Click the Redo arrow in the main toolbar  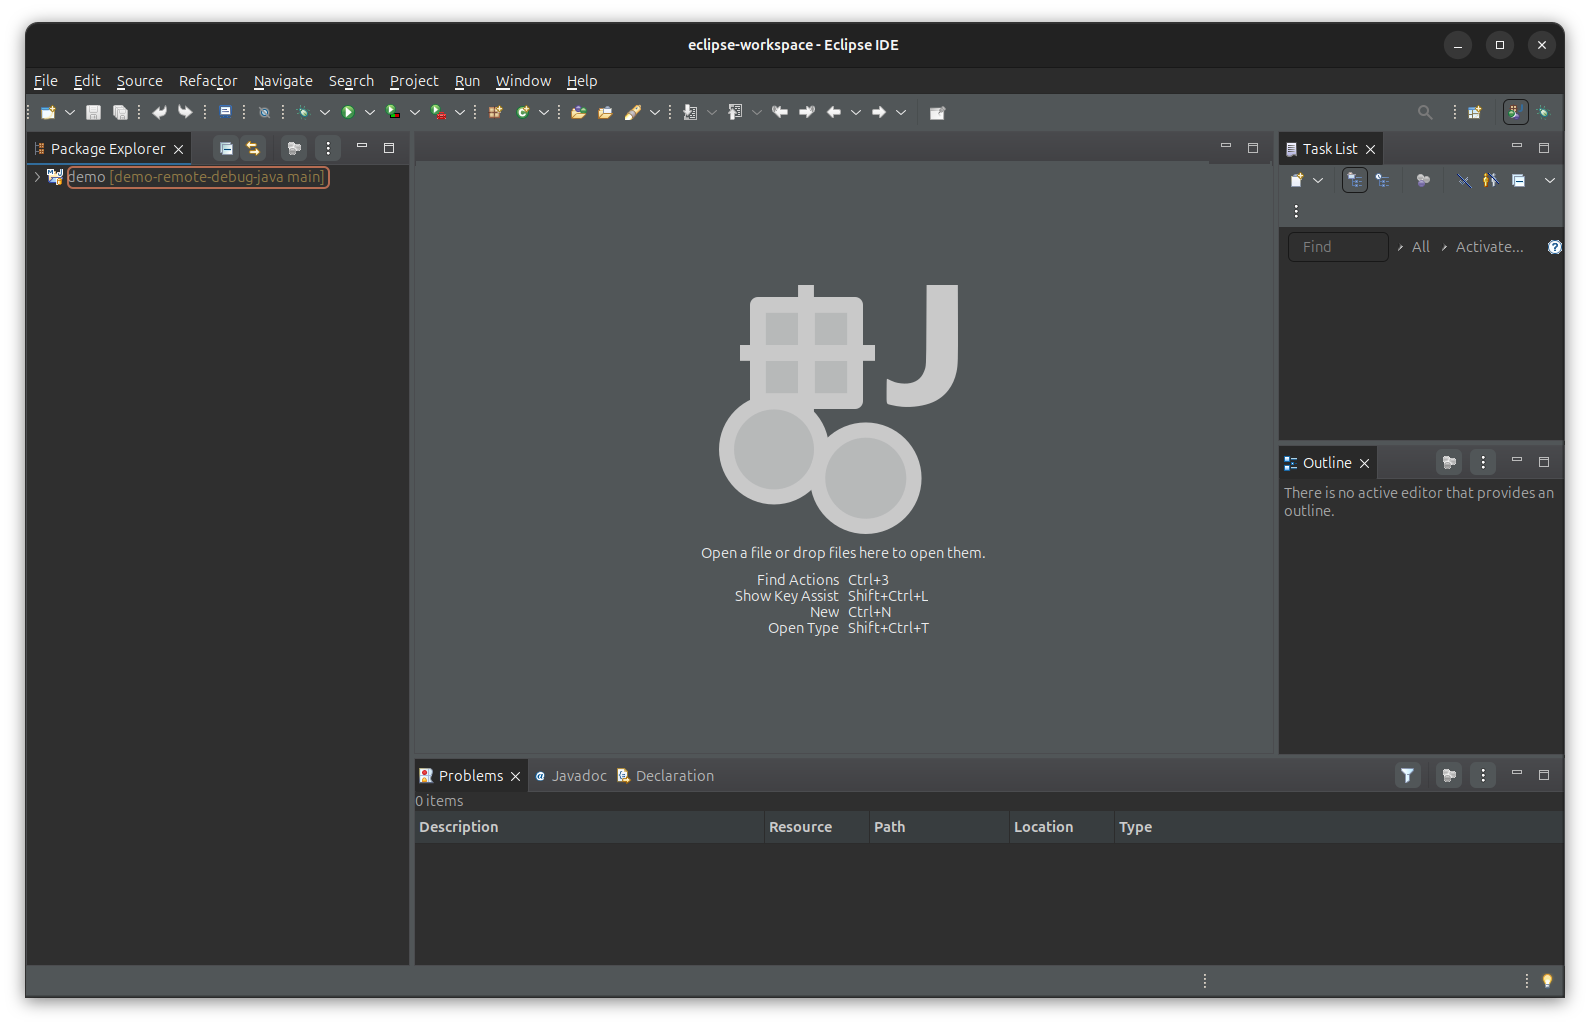(x=185, y=112)
